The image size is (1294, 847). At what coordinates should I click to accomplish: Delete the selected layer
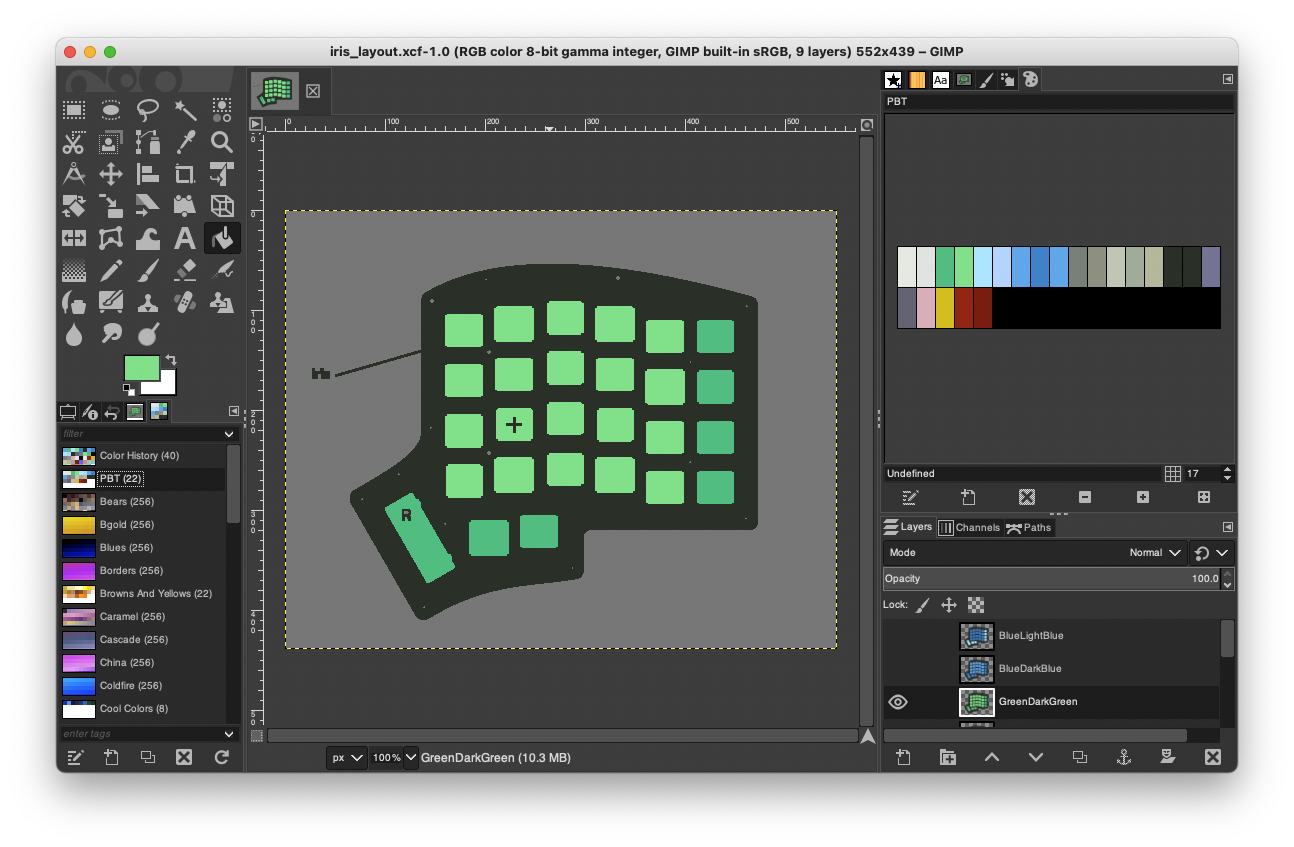click(1212, 758)
